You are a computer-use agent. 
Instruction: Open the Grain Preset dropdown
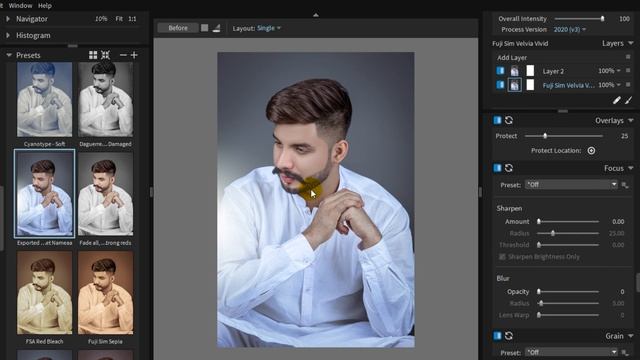pos(571,352)
